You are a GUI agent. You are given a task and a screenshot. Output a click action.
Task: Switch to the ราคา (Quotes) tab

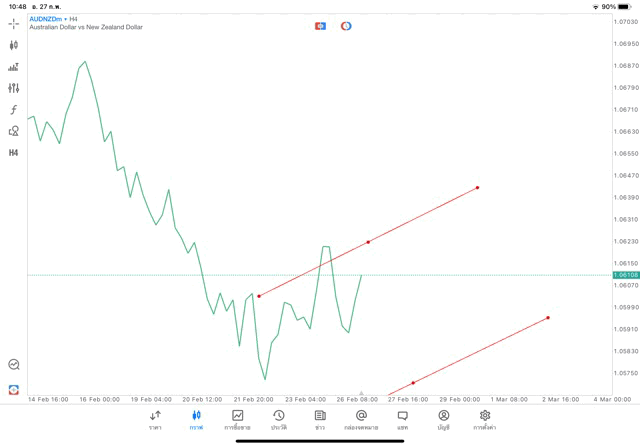(155, 419)
